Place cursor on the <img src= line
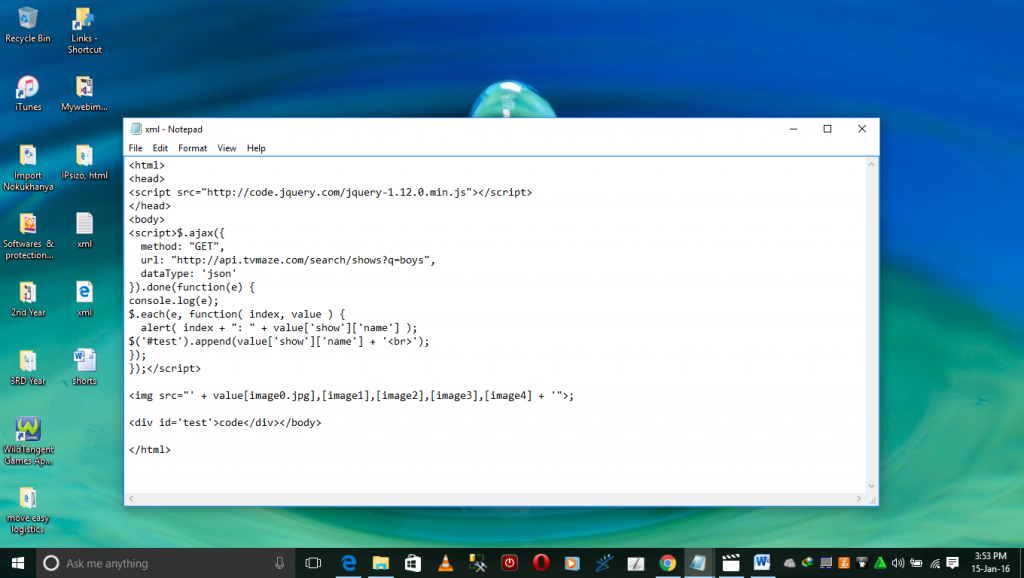Viewport: 1024px width, 578px height. pos(351,395)
